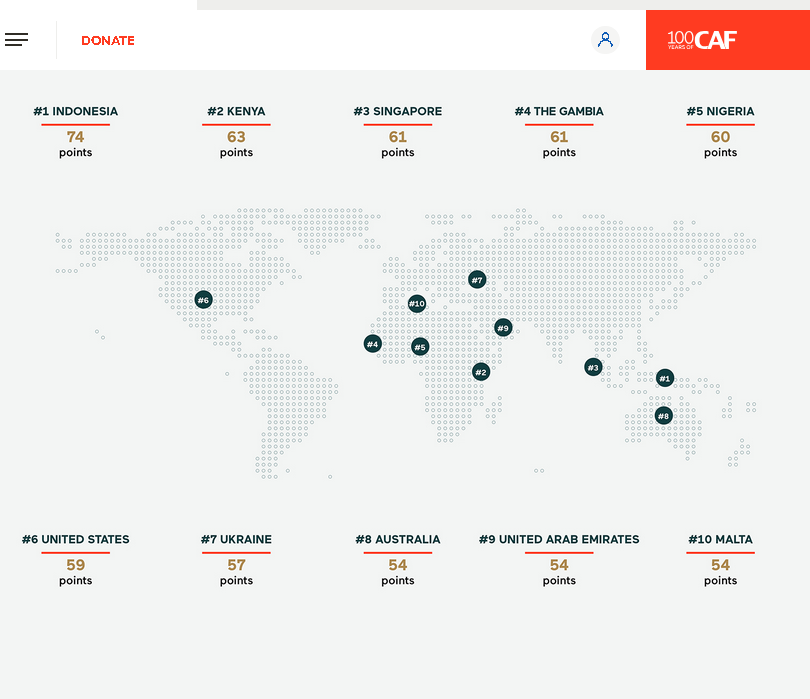Click the #6 UNITED STATES heading
The width and height of the screenshot is (810, 699).
(75, 539)
